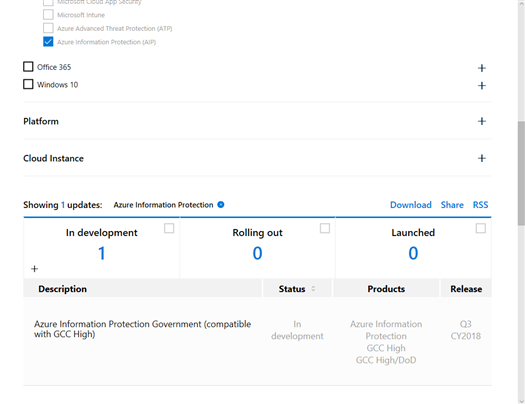525x404 pixels.
Task: Expand the Platform filter section
Action: tap(481, 121)
